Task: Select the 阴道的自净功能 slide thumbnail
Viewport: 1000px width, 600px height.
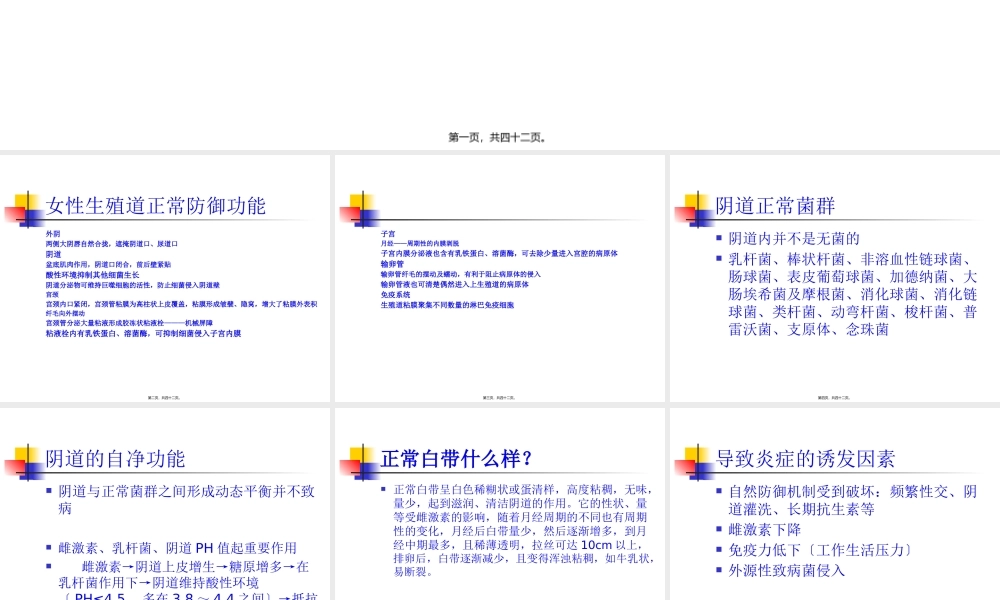Action: (165, 500)
